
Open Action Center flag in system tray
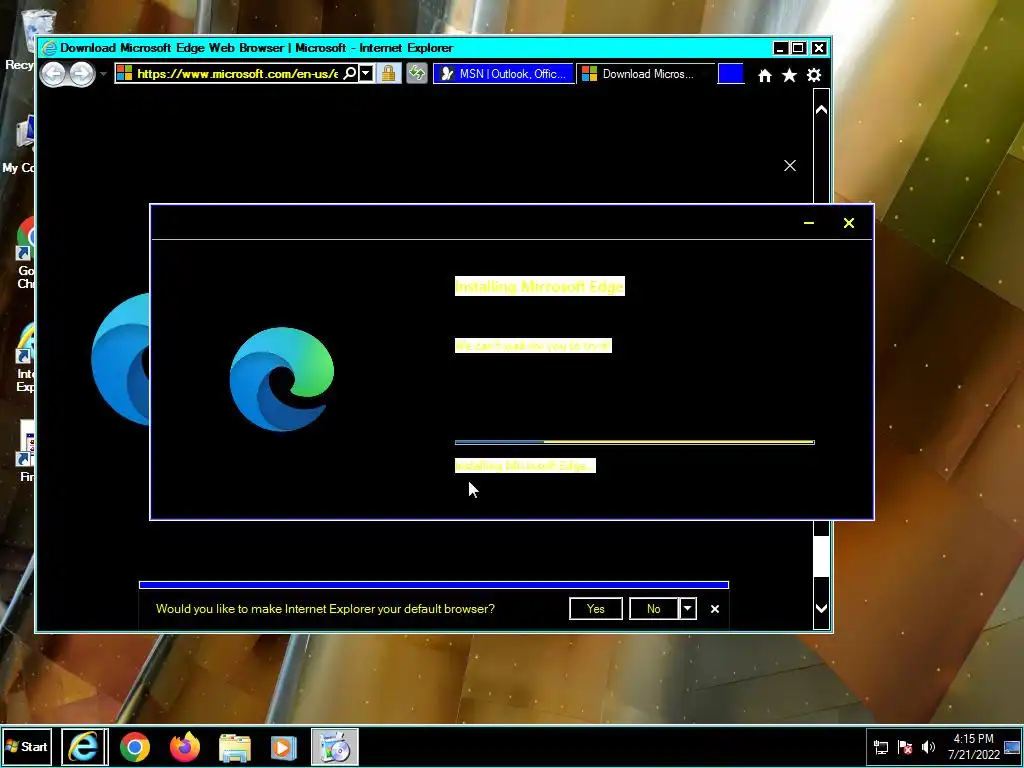[905, 747]
